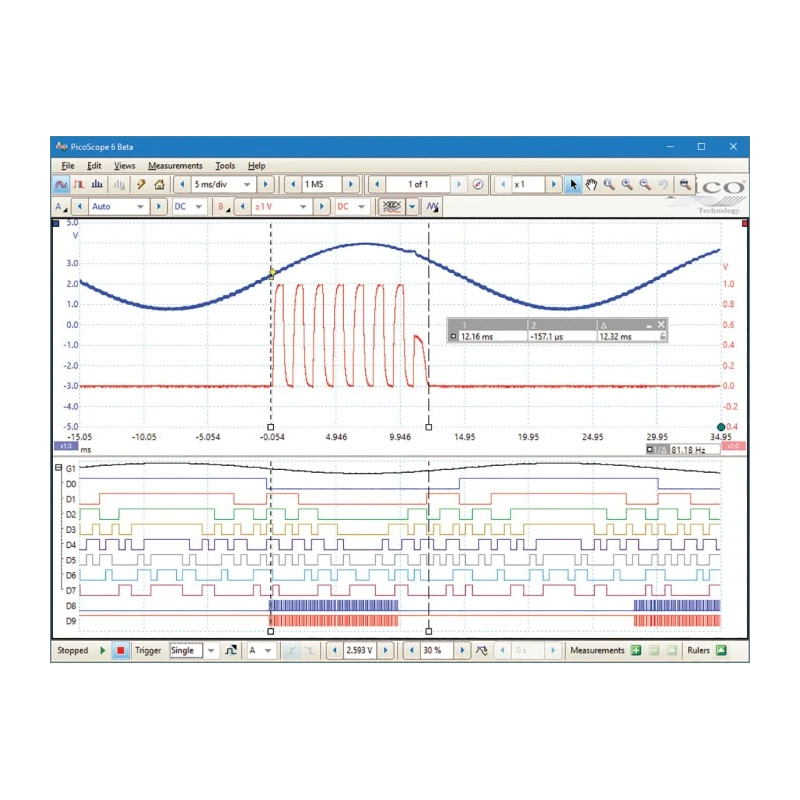Click the Add Measurement green plus icon
This screenshot has height=800, width=800.
click(x=636, y=651)
